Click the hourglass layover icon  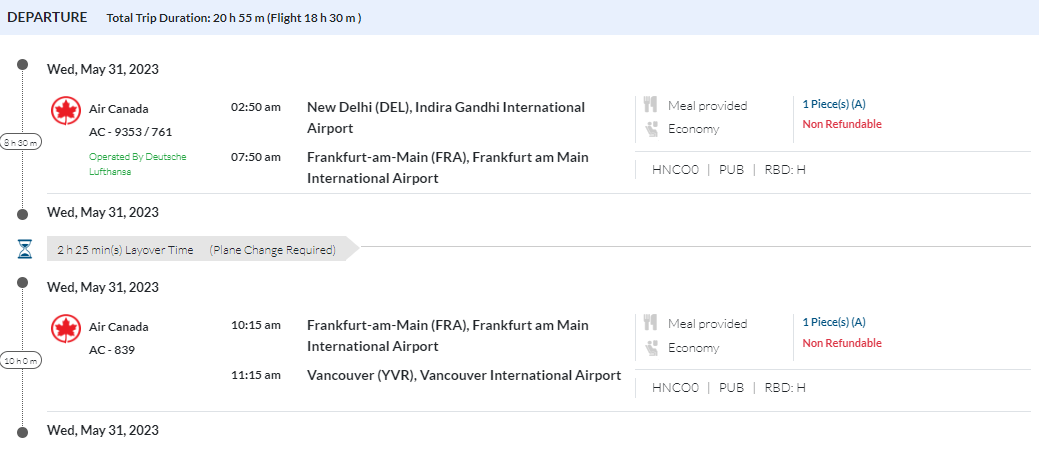point(25,249)
